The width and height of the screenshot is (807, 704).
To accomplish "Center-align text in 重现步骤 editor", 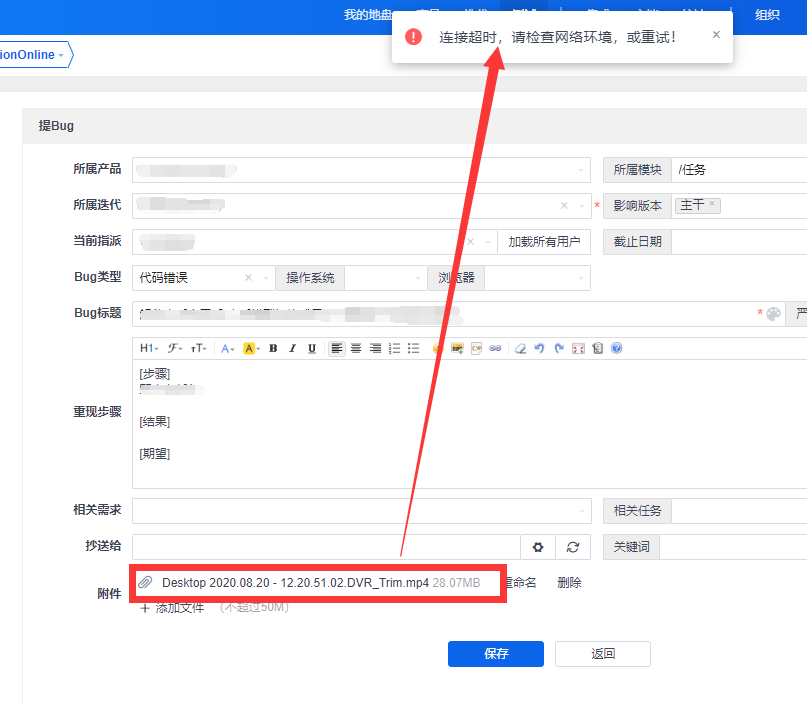I will [355, 348].
